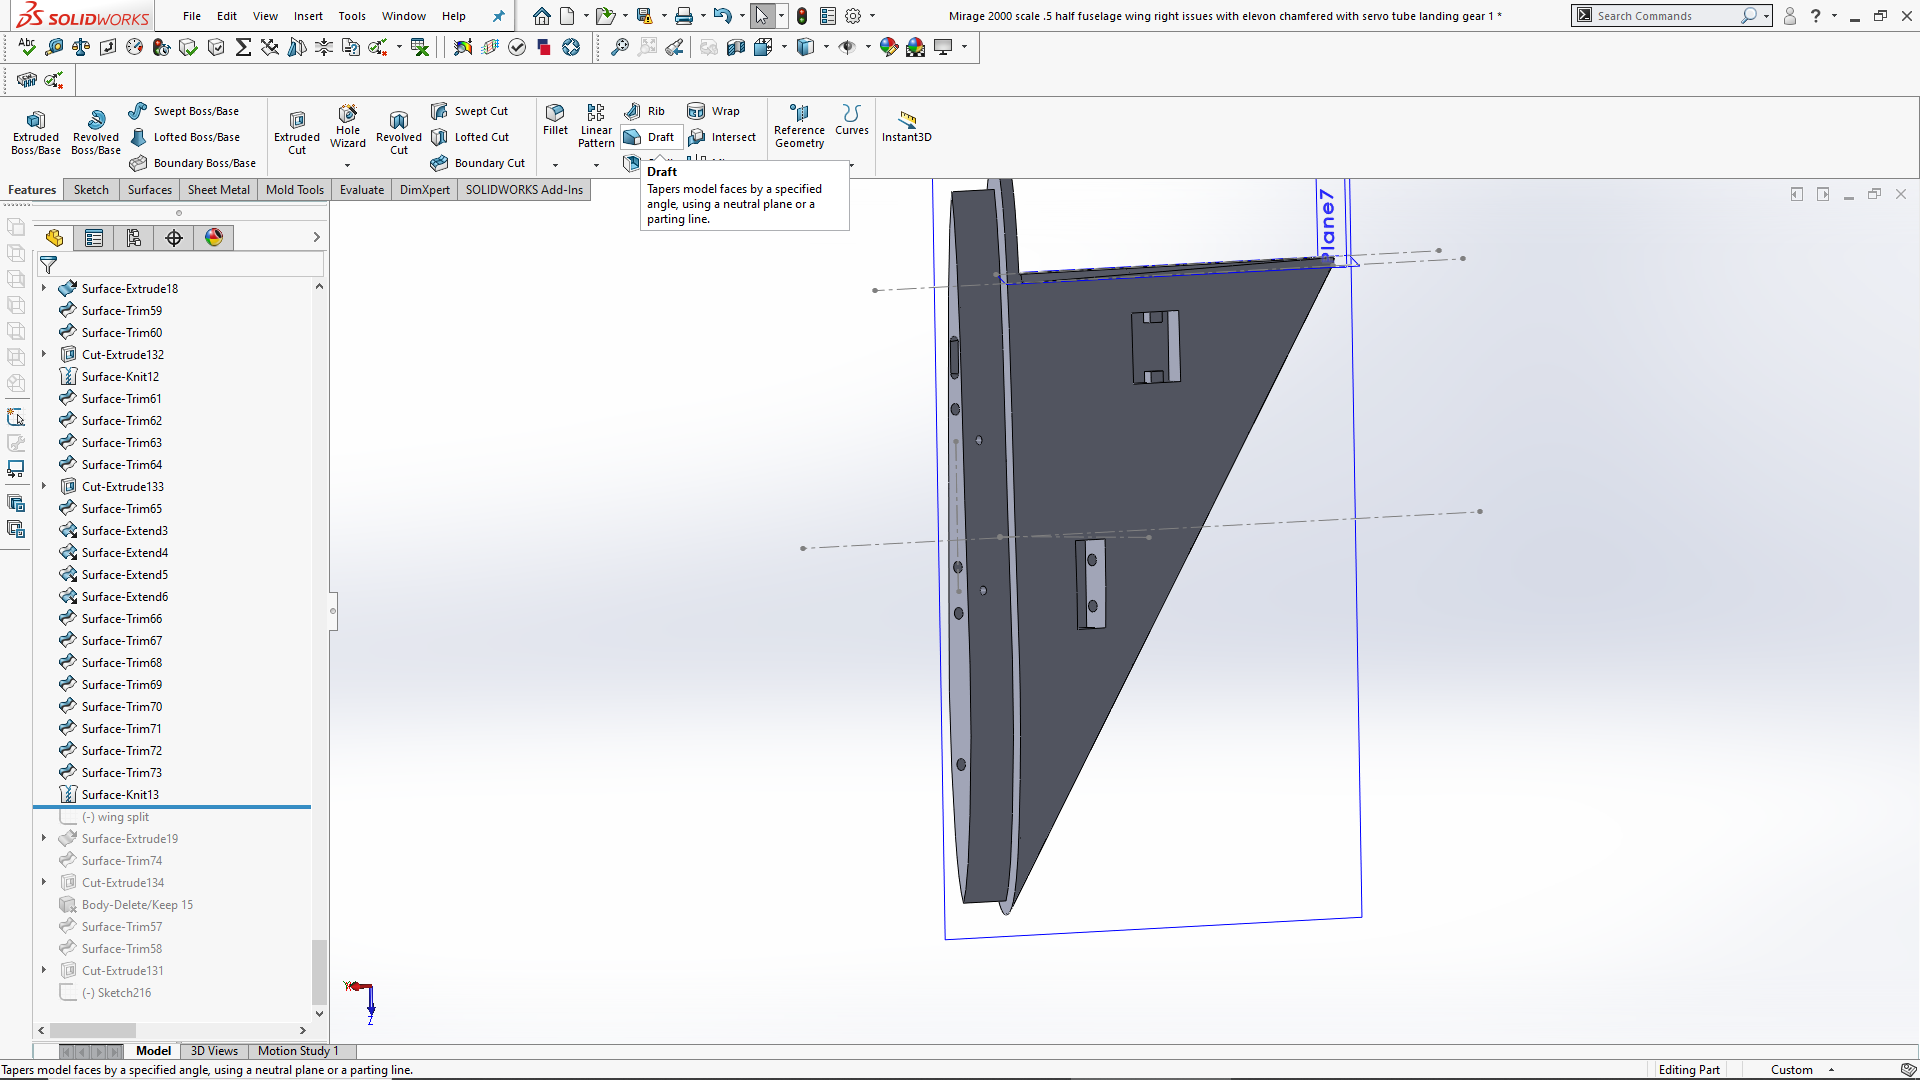This screenshot has height=1080, width=1920.
Task: Click the Intersect tool
Action: [722, 137]
